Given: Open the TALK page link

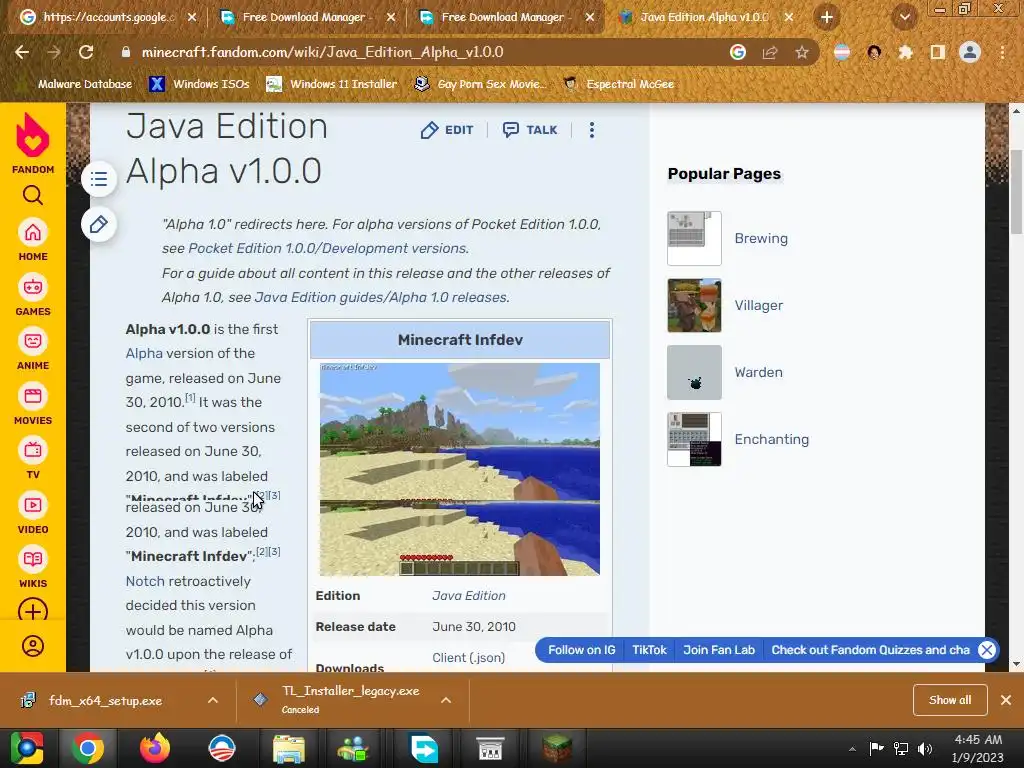Looking at the screenshot, I should pos(530,130).
